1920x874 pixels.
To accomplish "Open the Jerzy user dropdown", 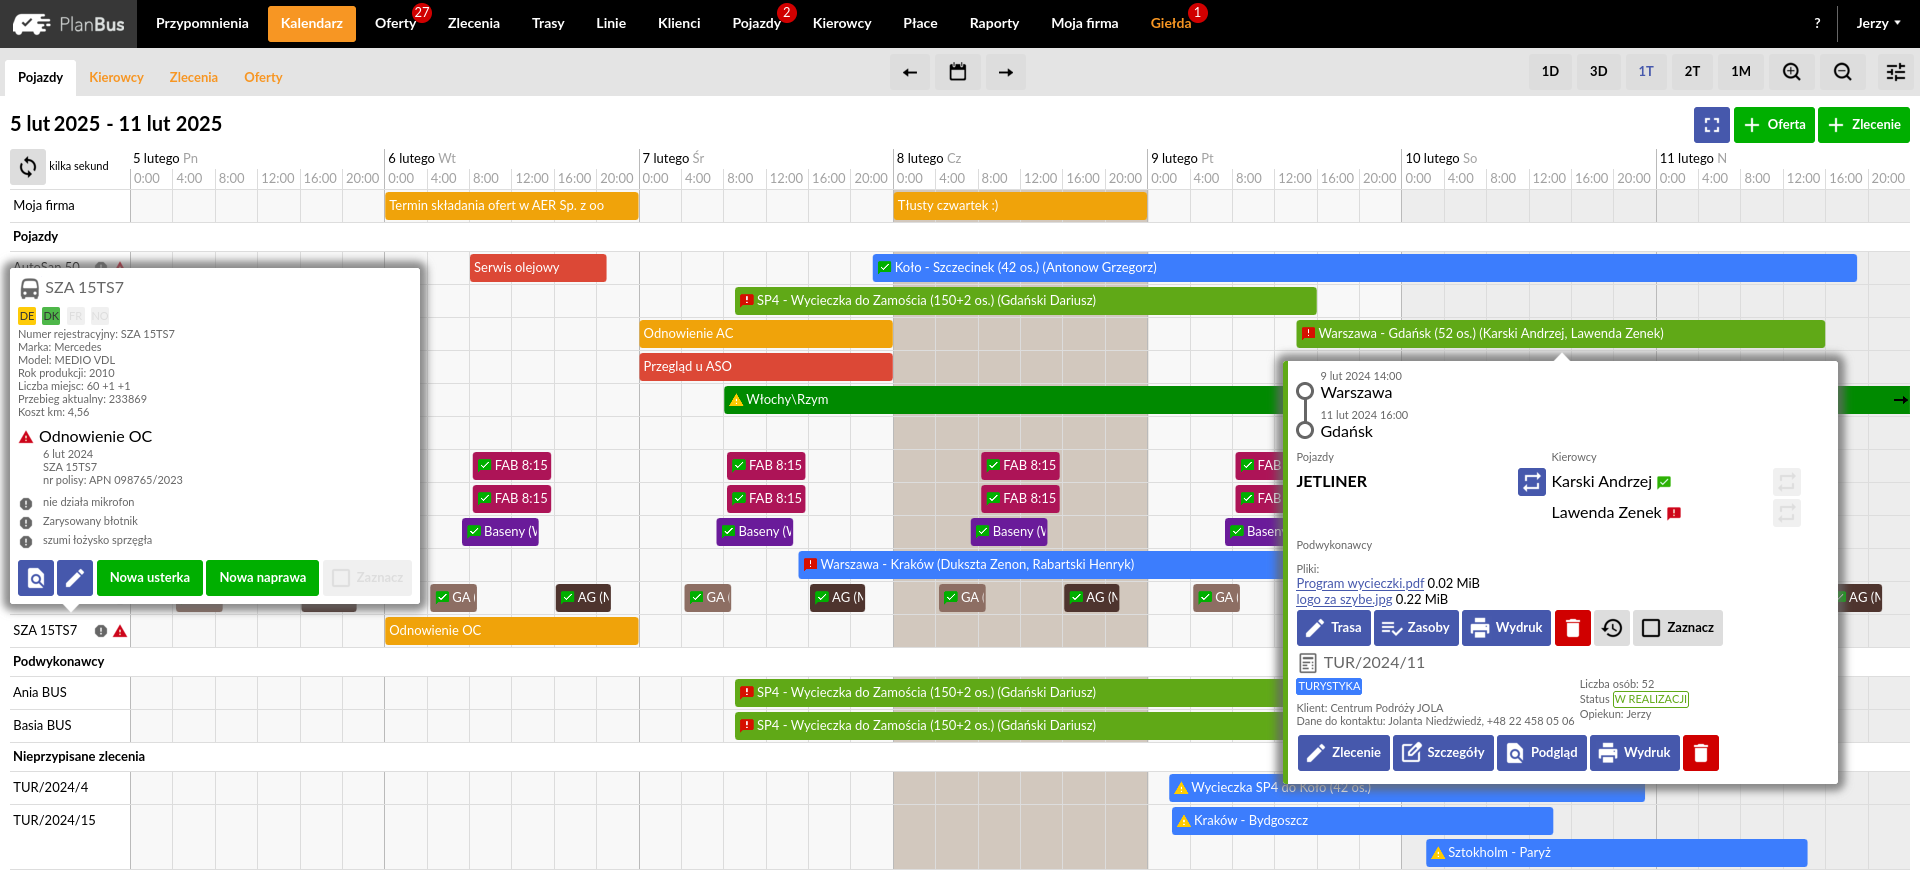I will click(1878, 23).
